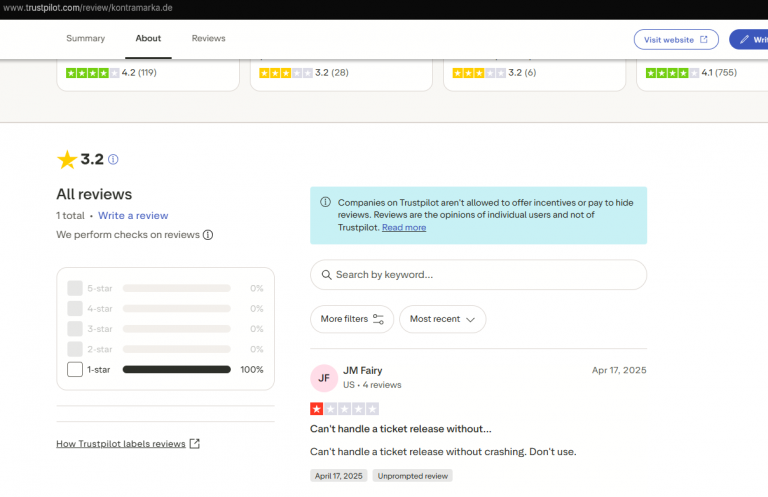The width and height of the screenshot is (768, 497).
Task: Click the Visit website button
Action: (676, 40)
